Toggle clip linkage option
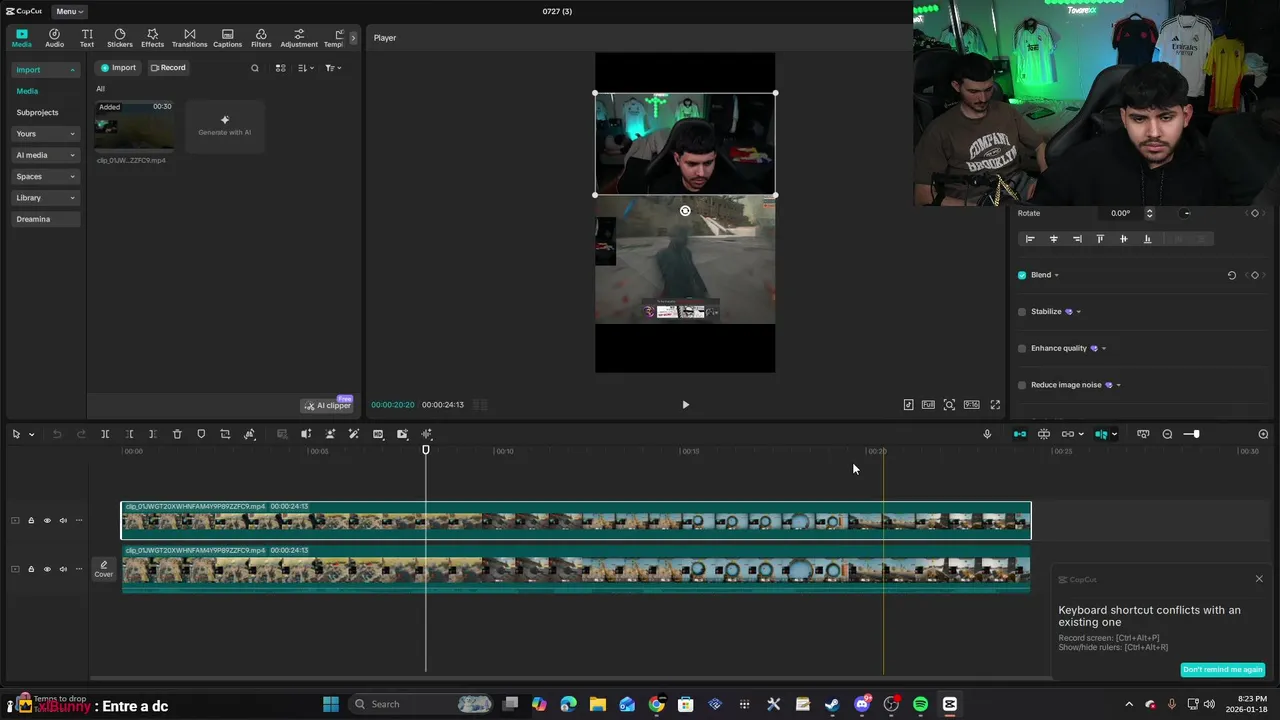Screen dimensions: 1280x720 tap(1068, 434)
